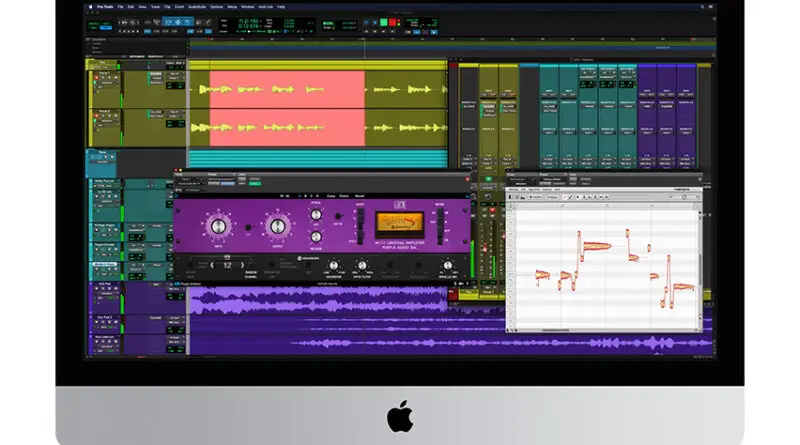Click the pink selected region on the top vocal track

(x=287, y=89)
